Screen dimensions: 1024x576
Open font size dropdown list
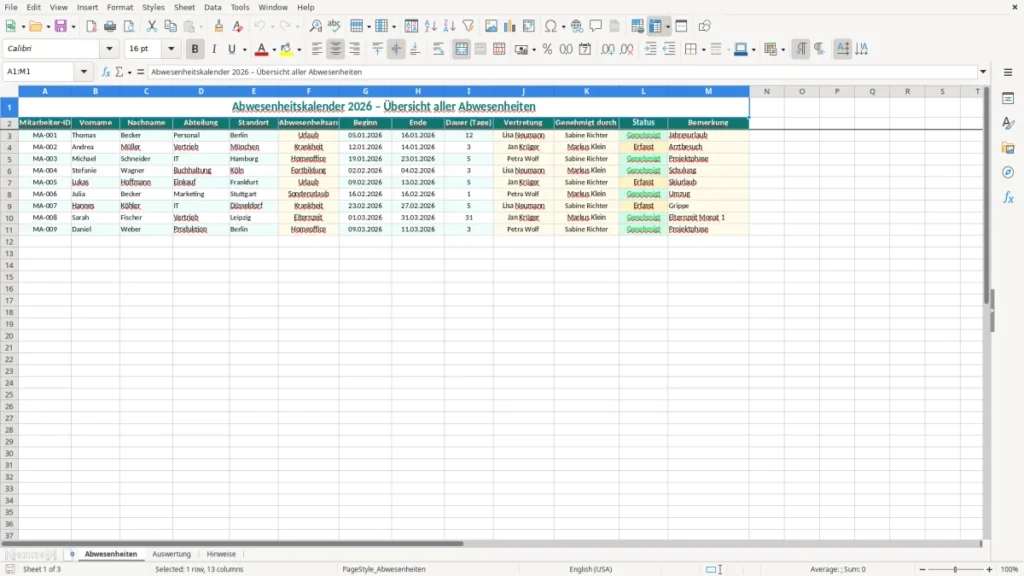(x=171, y=48)
